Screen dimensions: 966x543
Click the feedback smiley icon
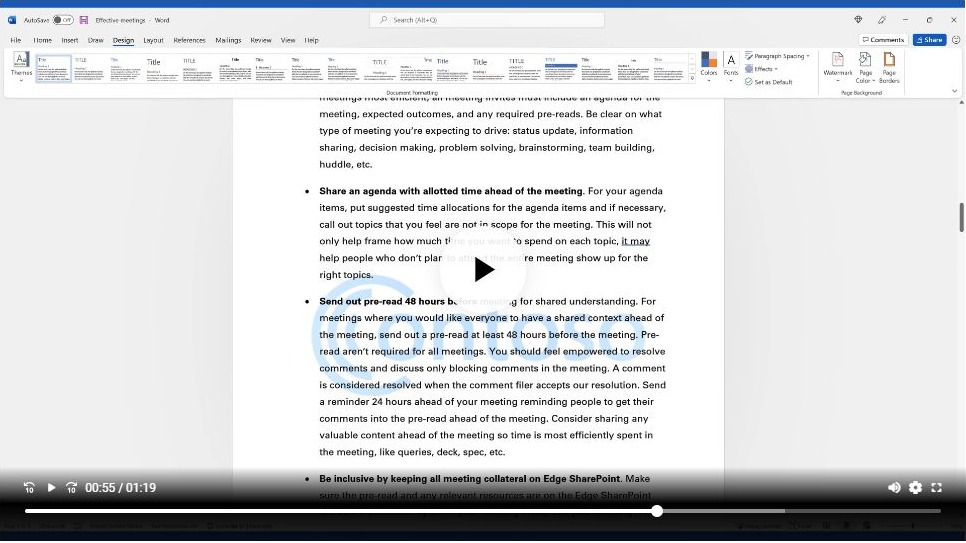point(956,39)
